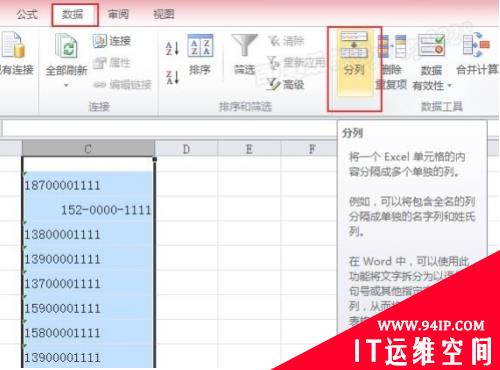Click the Filter (筛选) funnel icon
Viewport: 500px width, 370px height.
[x=245, y=45]
